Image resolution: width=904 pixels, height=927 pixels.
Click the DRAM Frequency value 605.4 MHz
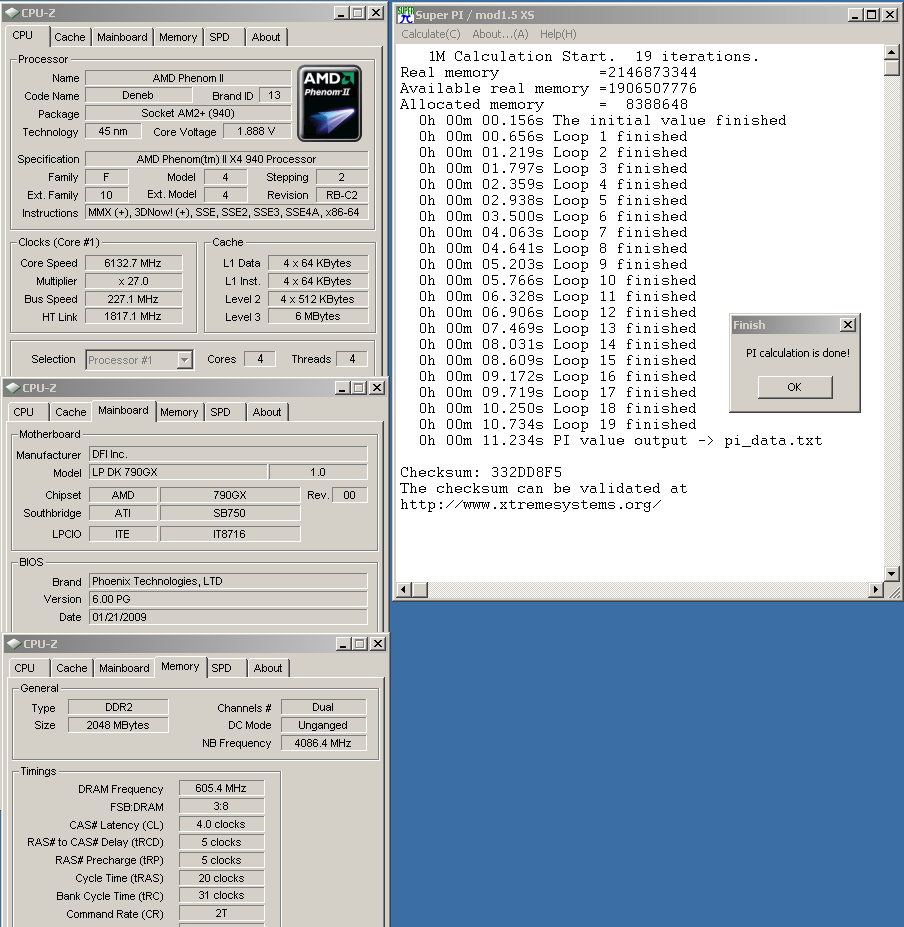click(221, 788)
